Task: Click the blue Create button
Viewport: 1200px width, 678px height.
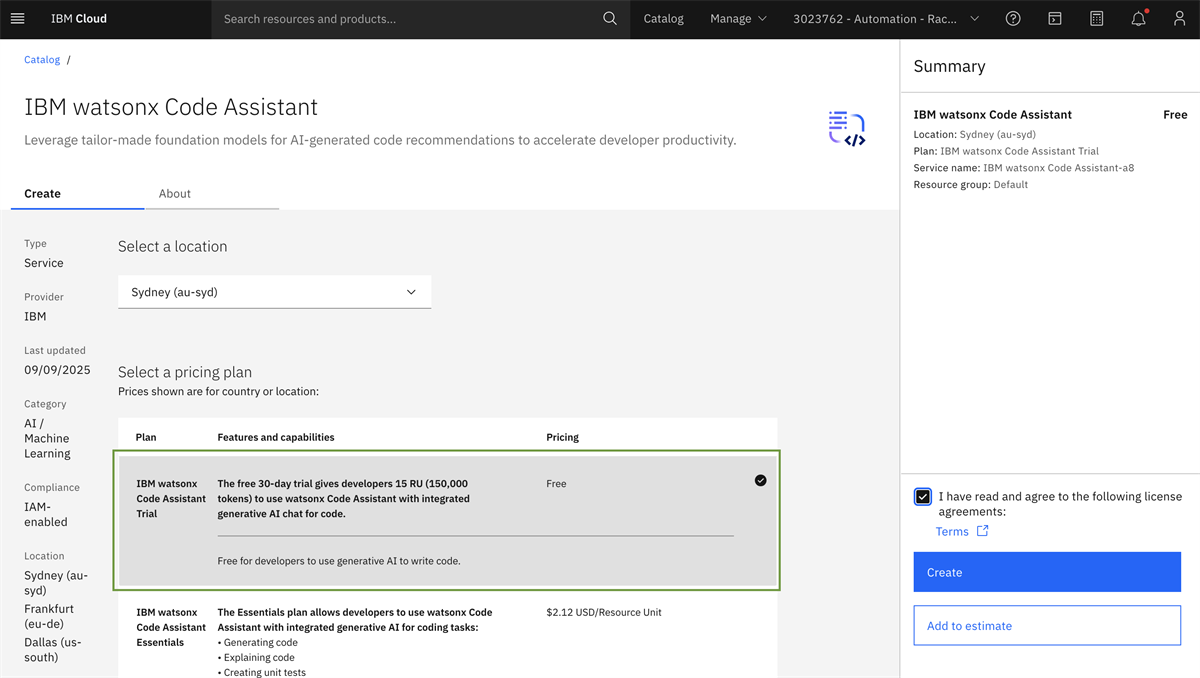Action: (x=1047, y=573)
